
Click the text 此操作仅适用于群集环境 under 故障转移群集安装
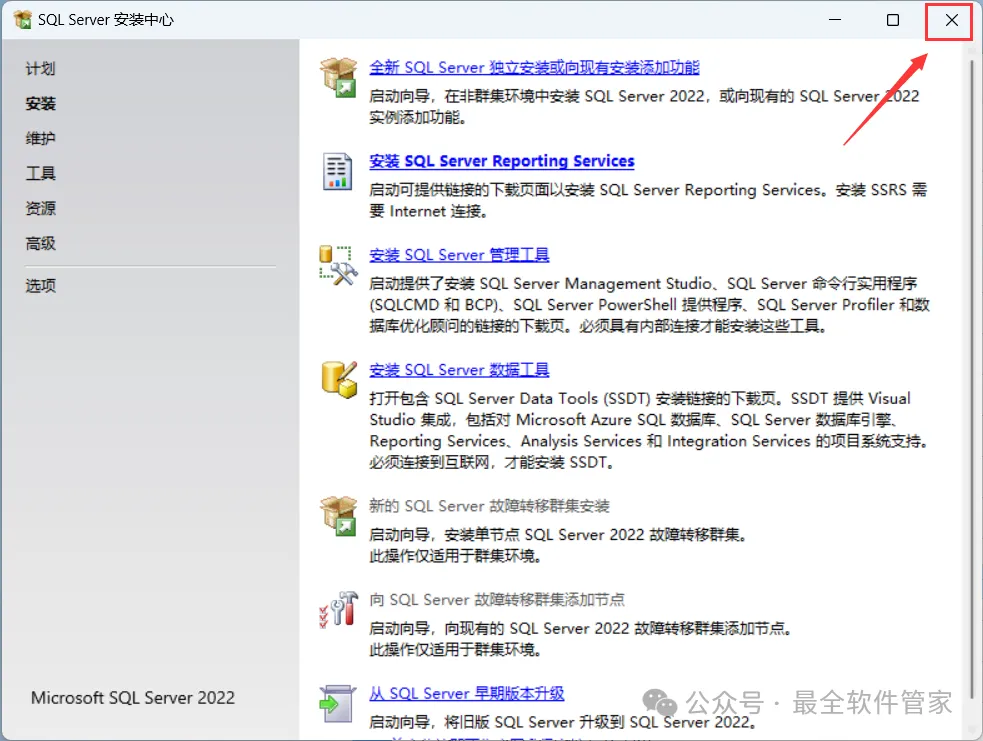click(455, 556)
